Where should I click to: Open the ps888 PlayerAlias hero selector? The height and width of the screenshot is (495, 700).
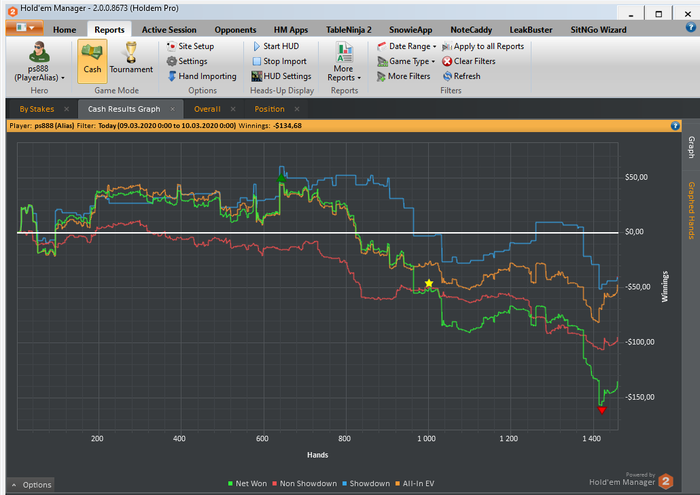point(39,62)
